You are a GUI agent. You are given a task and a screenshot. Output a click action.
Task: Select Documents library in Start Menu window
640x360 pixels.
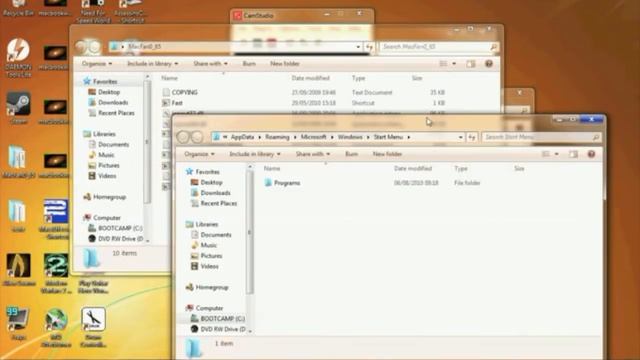(211, 235)
